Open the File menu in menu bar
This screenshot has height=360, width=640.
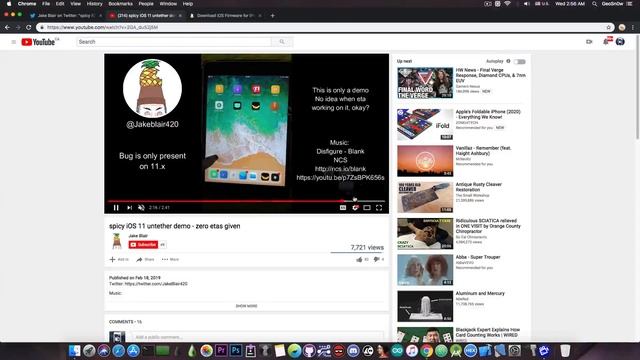(46, 4)
